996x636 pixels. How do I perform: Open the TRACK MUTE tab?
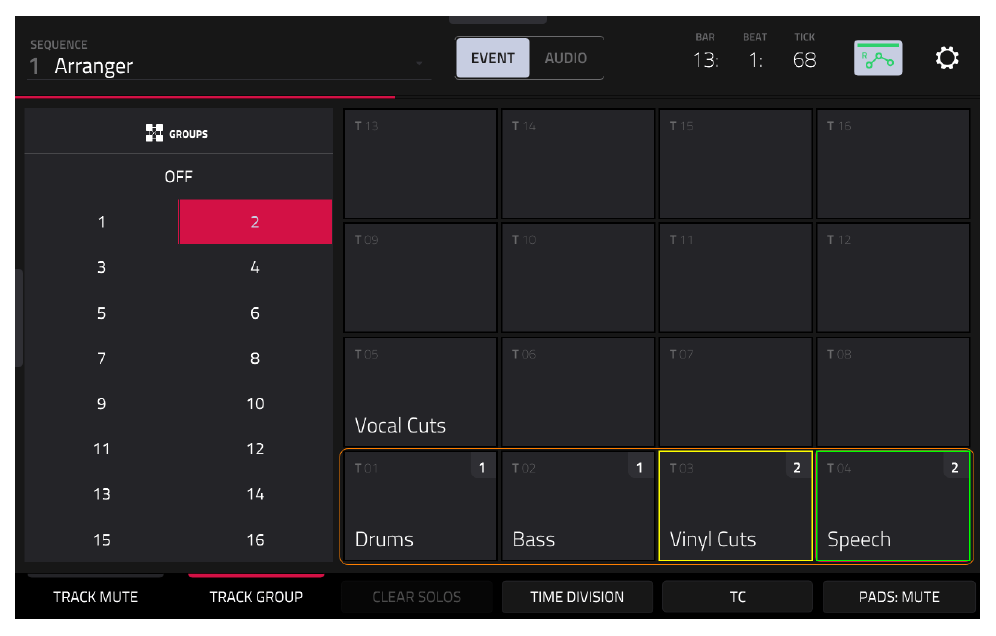(x=95, y=597)
